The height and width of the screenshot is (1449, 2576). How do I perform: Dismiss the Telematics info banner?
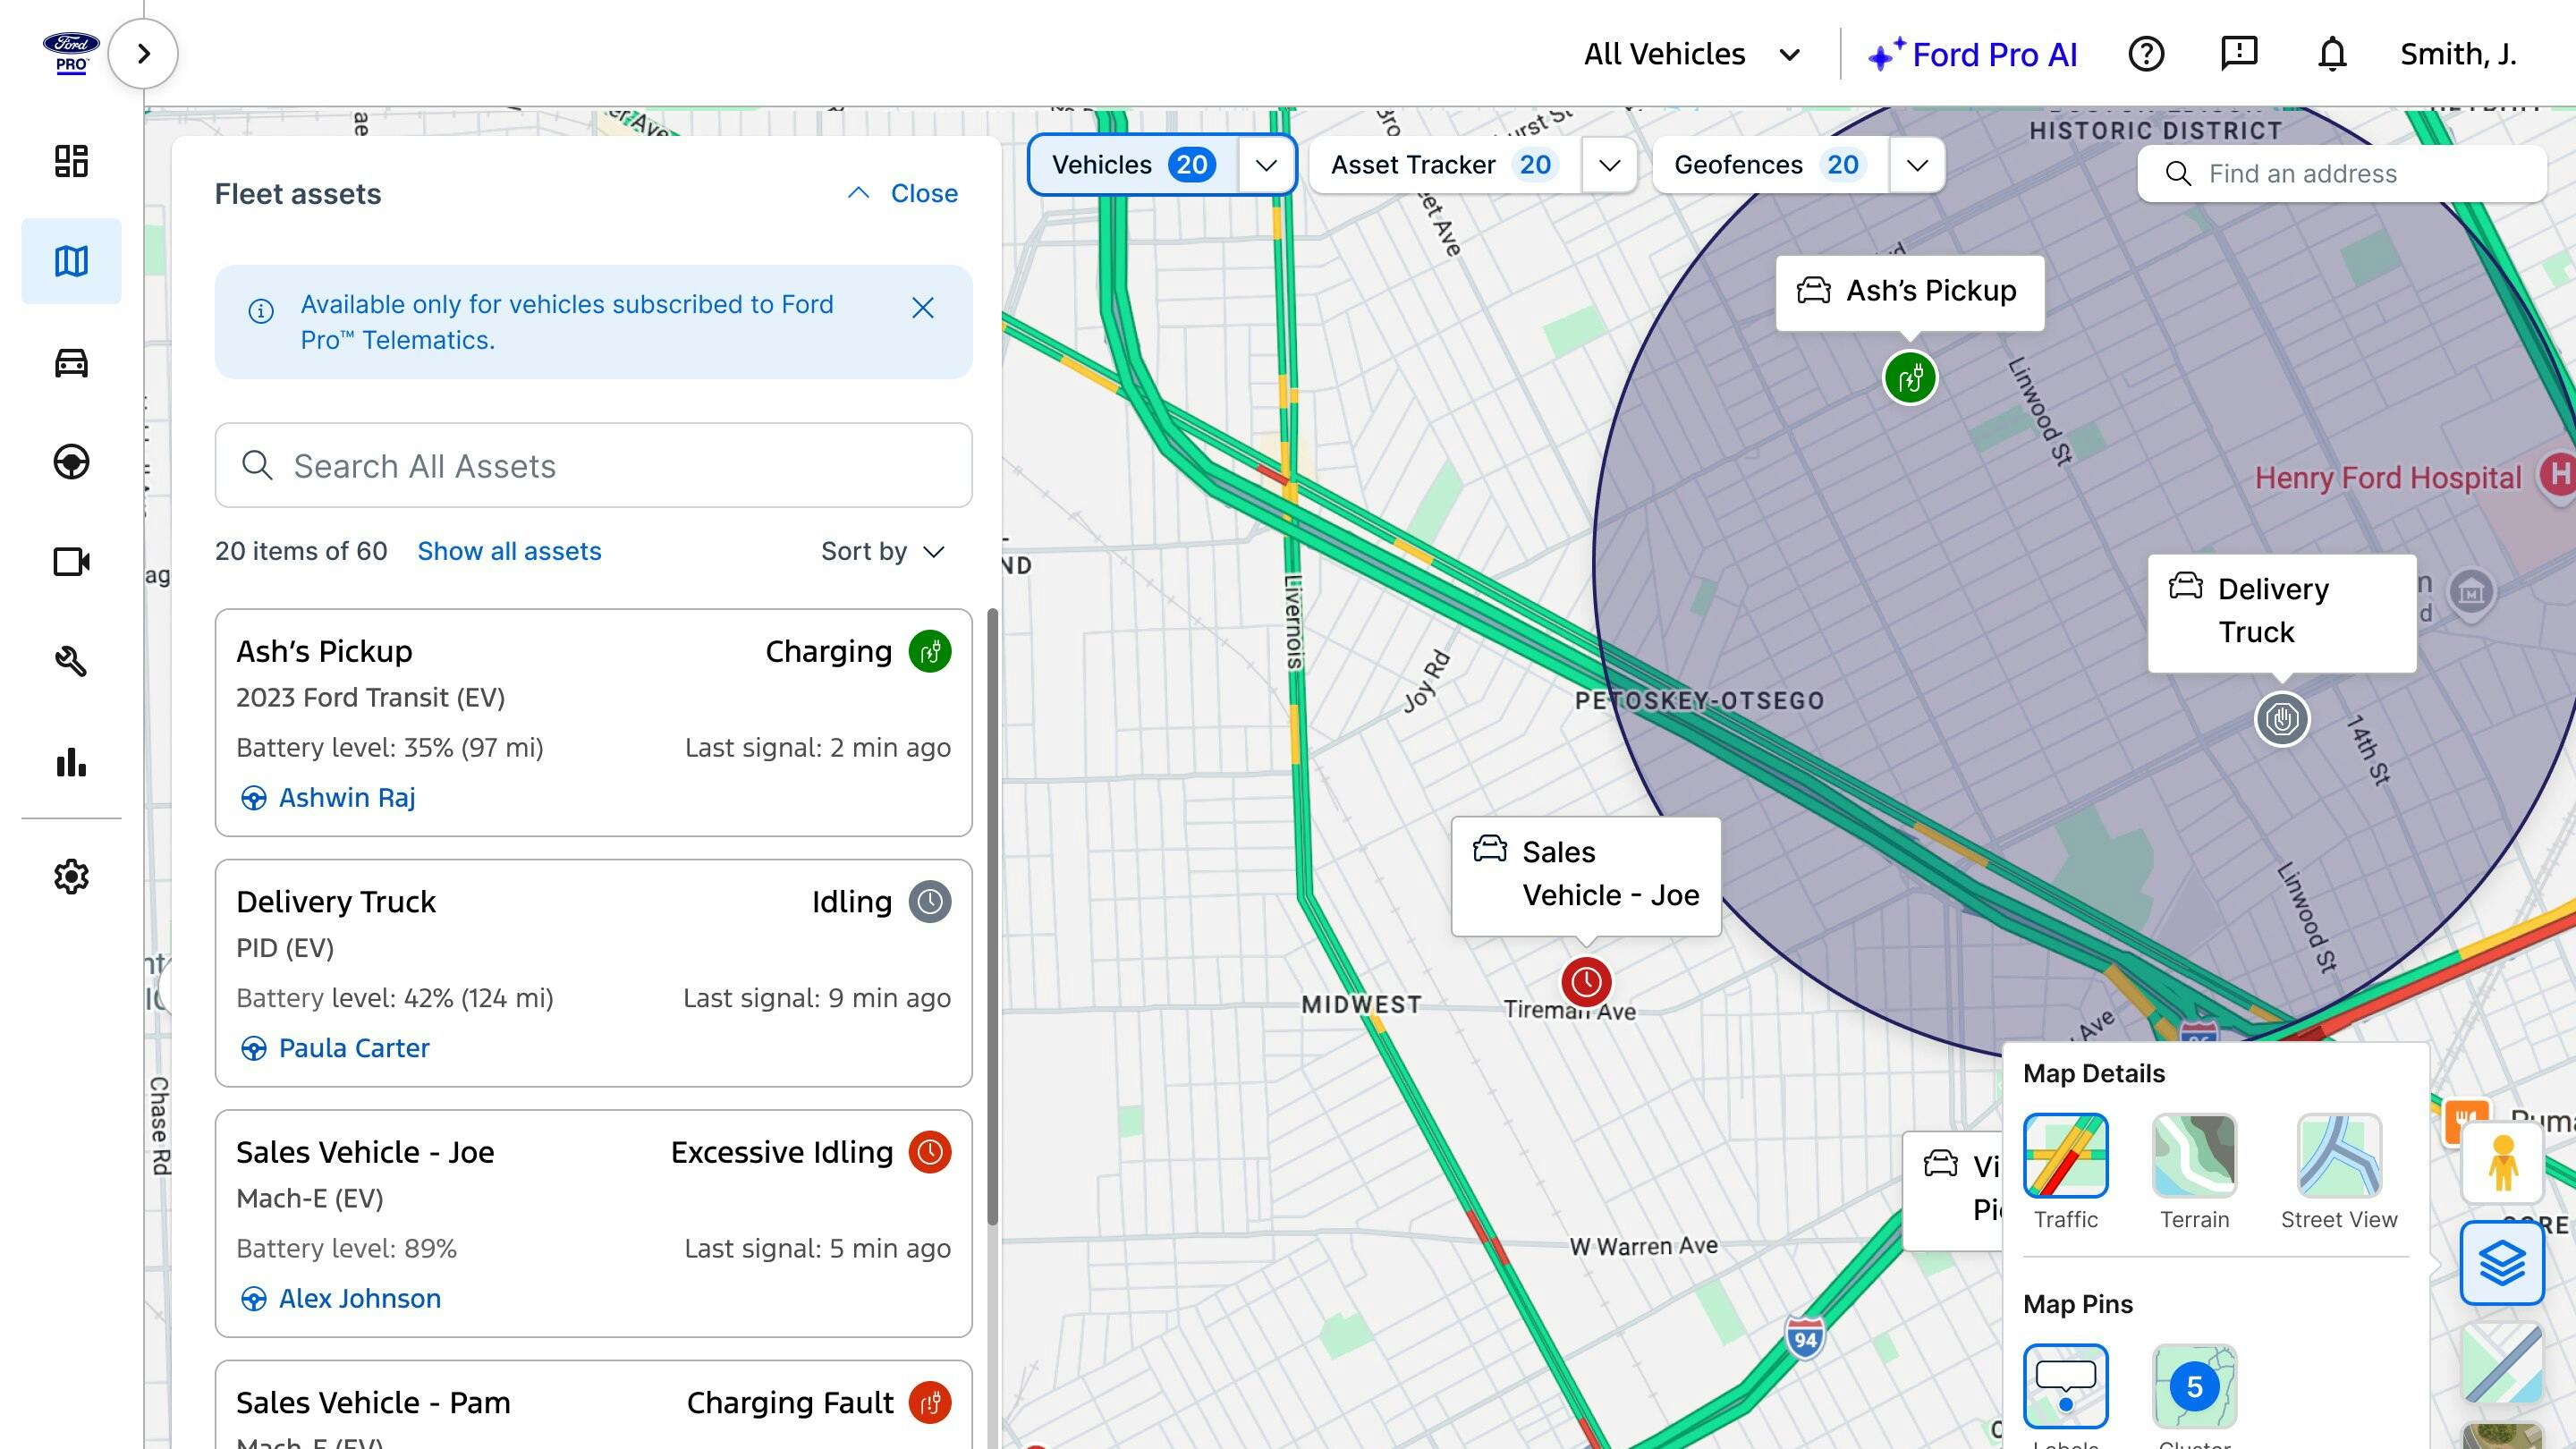click(x=923, y=308)
